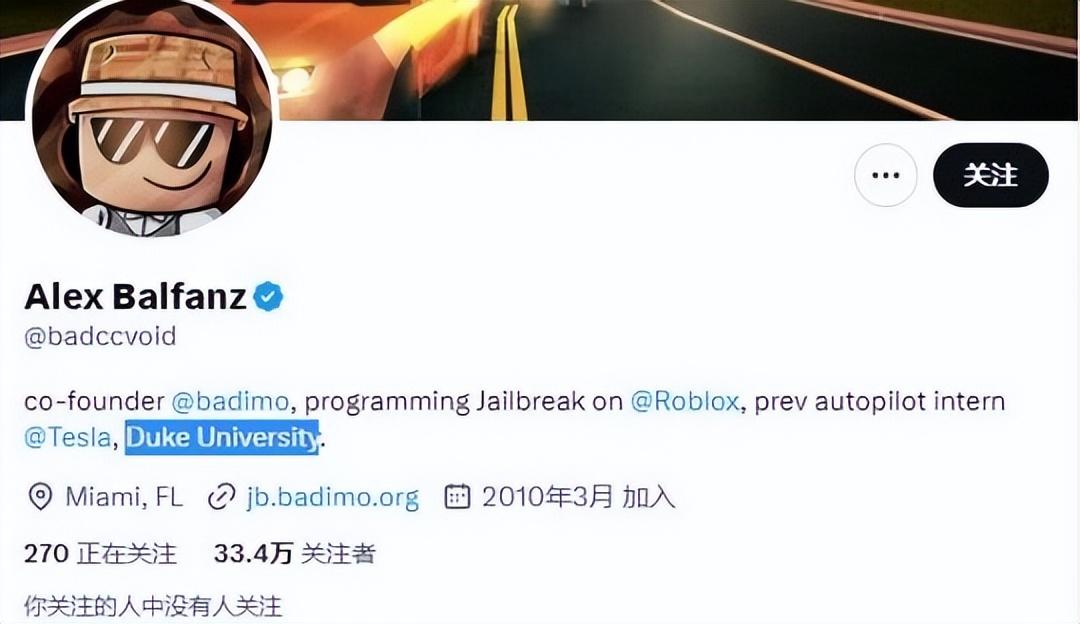
Task: View the 33.4万 关注者 followers list
Action: pyautogui.click(x=295, y=553)
